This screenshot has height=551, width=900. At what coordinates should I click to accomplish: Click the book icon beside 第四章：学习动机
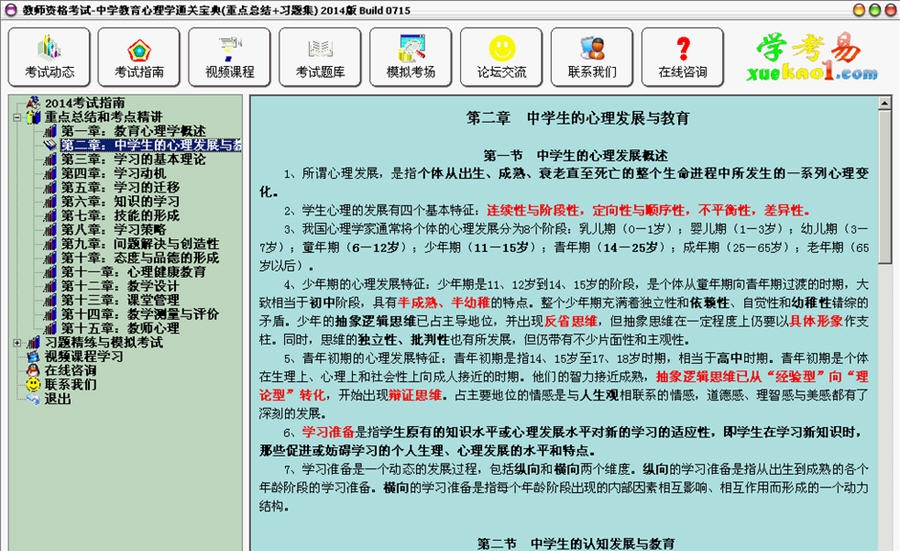pyautogui.click(x=51, y=173)
